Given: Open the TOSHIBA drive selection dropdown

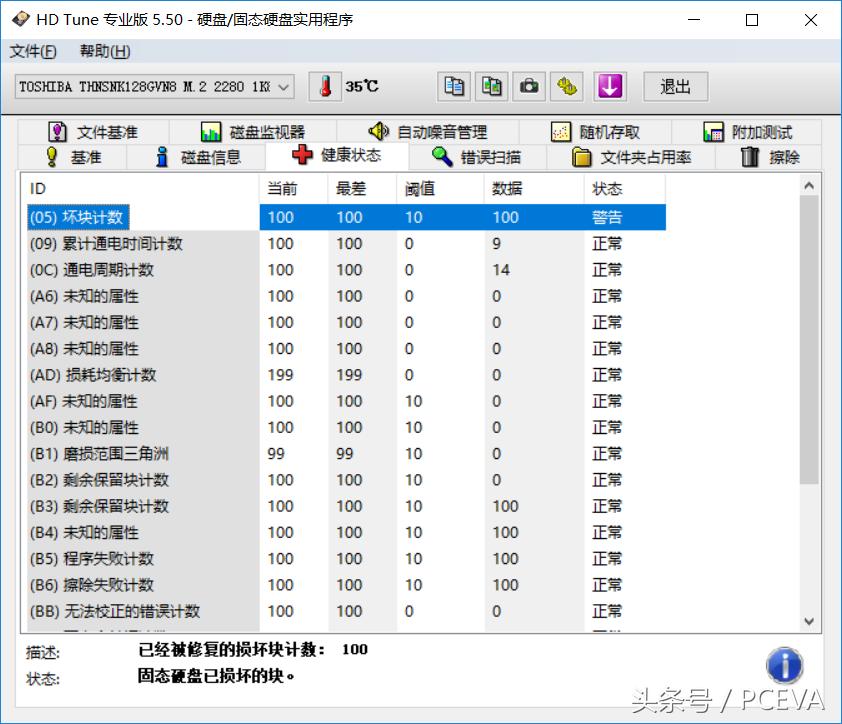Looking at the screenshot, I should click(282, 87).
